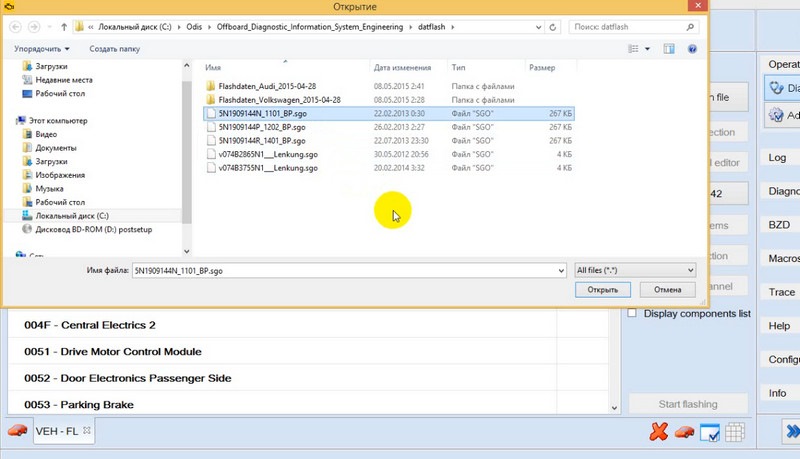The image size is (800, 459).
Task: Go up one folder level with up arrow
Action: 64,27
